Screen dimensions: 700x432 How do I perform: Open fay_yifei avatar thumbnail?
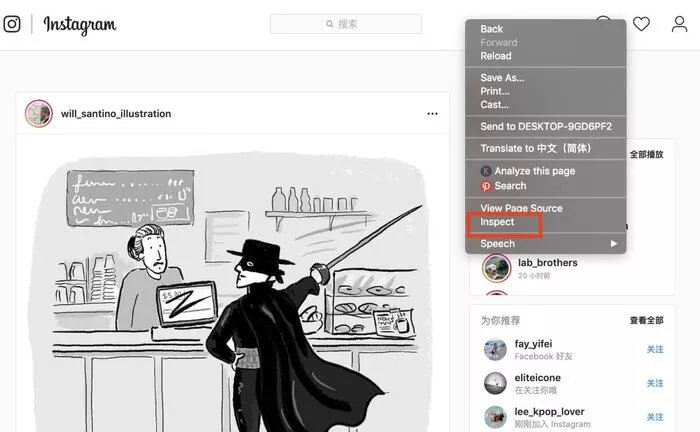tap(496, 349)
